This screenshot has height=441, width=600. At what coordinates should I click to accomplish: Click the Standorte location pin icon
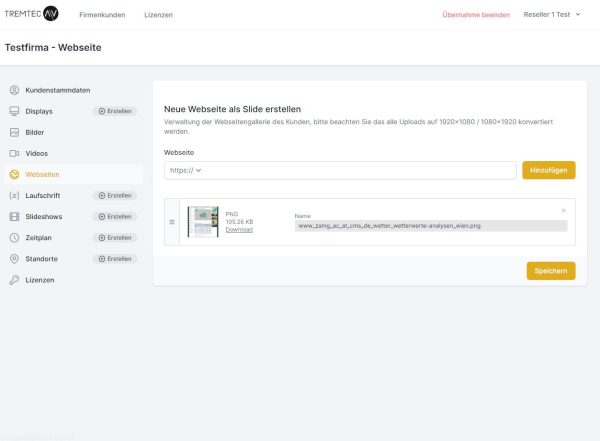point(14,258)
